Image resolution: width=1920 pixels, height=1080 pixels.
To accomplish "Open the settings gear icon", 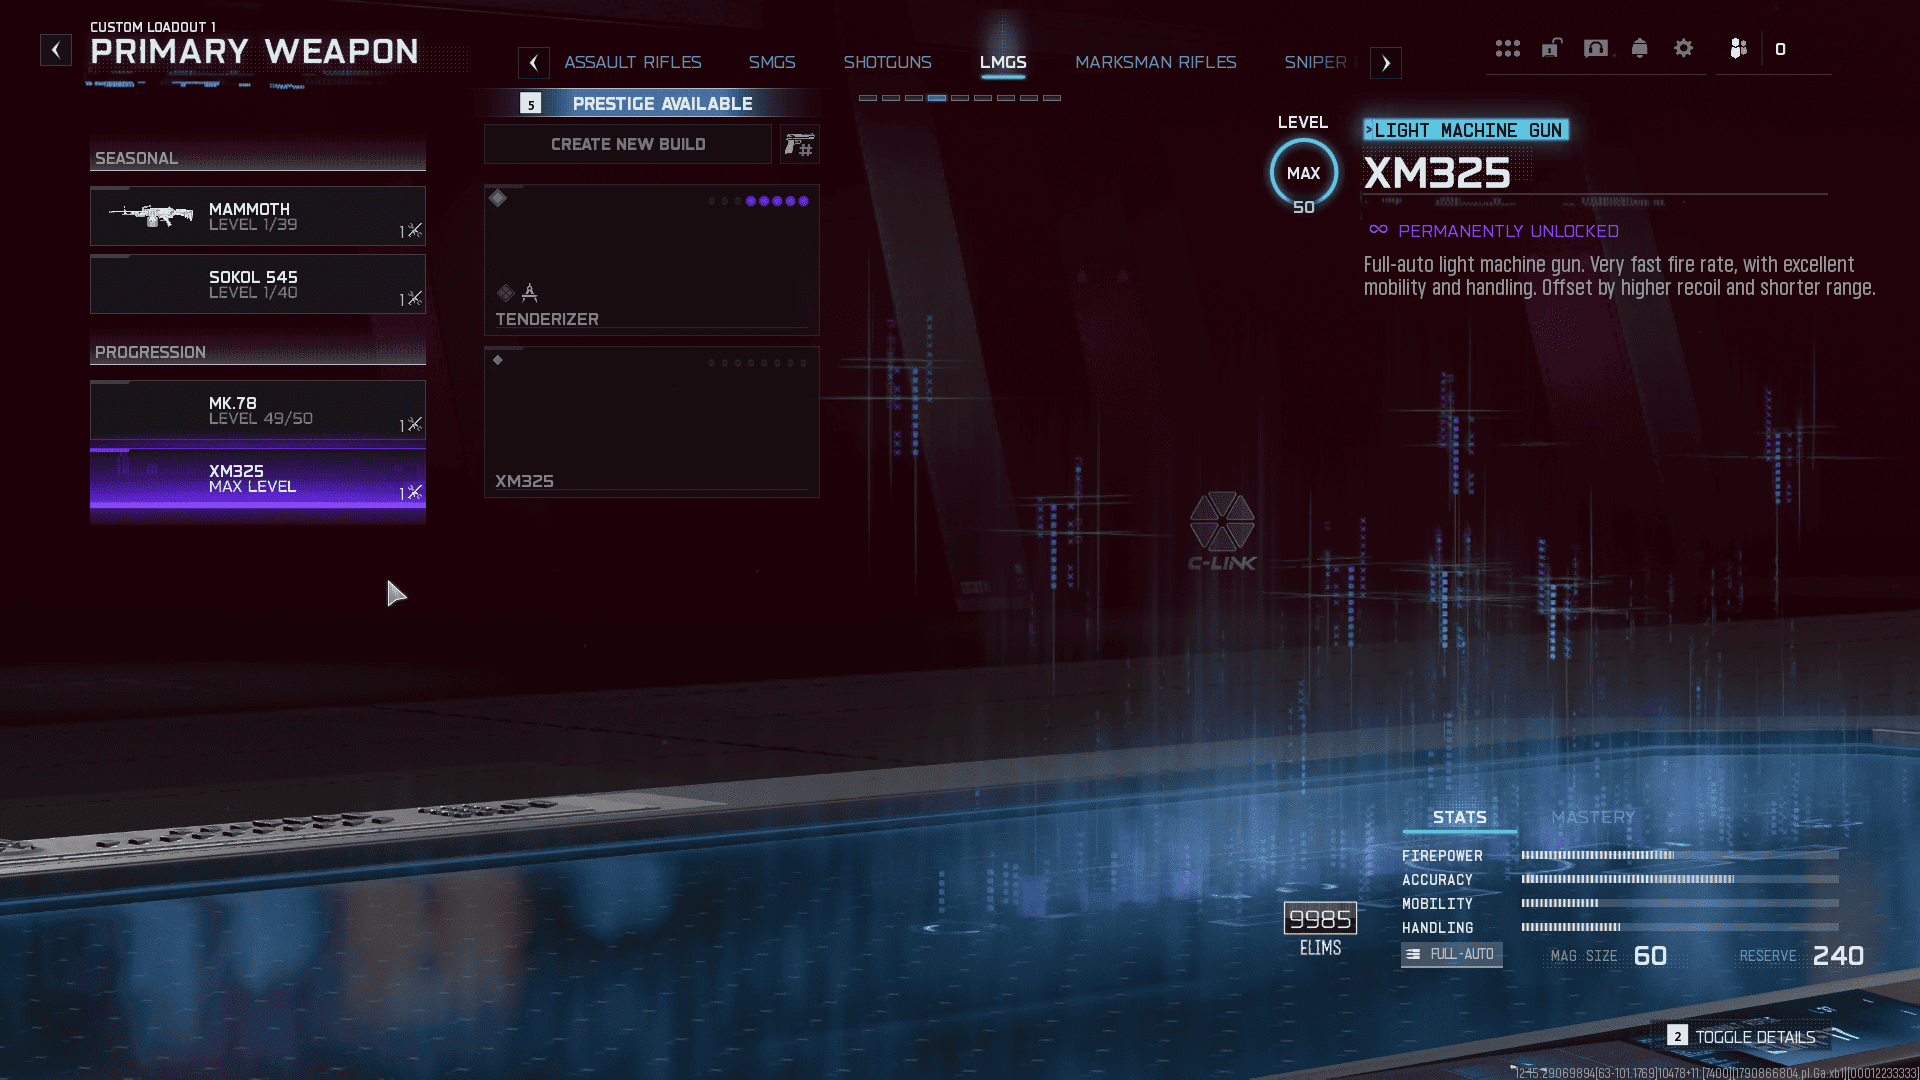I will coord(1683,48).
